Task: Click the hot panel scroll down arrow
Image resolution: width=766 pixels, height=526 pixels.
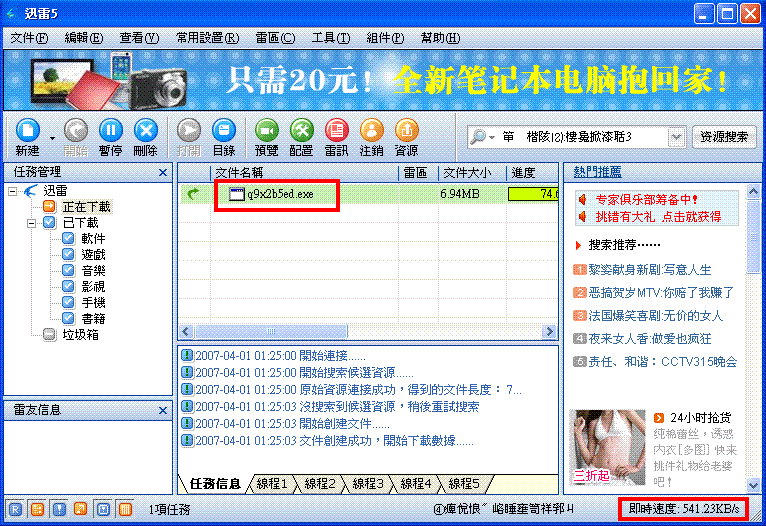Action: tap(753, 485)
